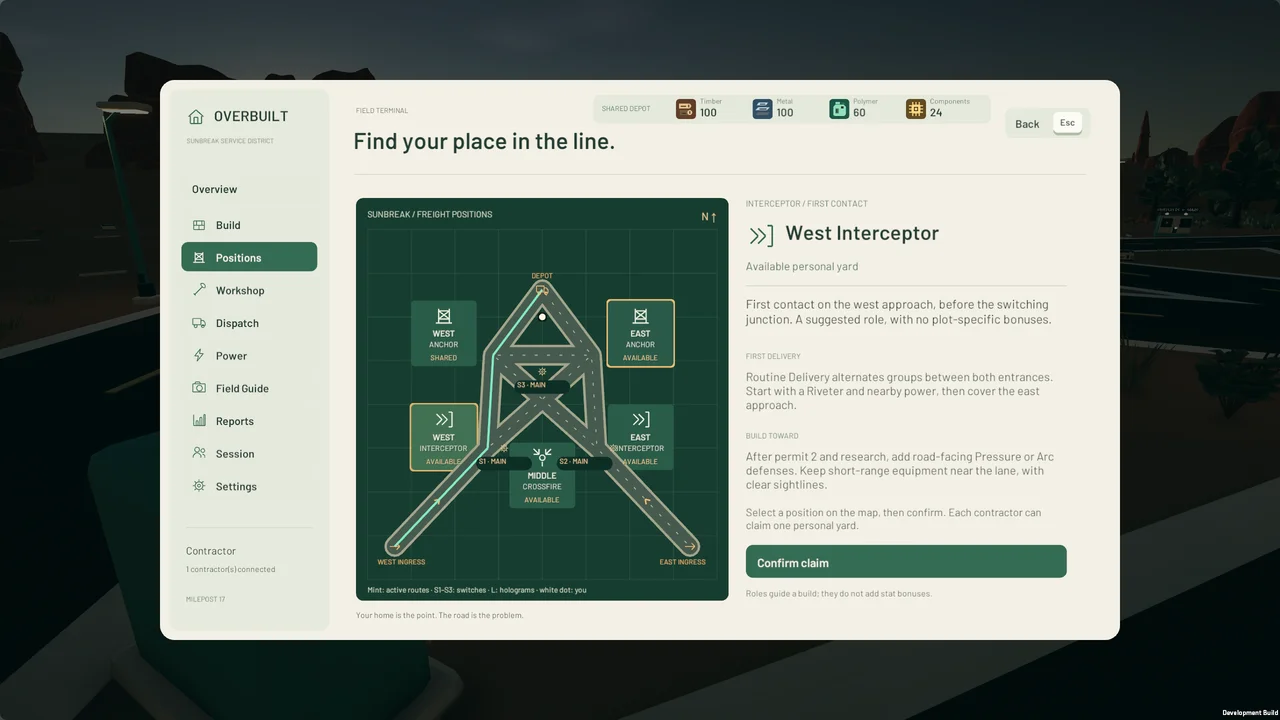Viewport: 1280px width, 720px height.
Task: Click the Depot icon on map
Action: click(542, 289)
